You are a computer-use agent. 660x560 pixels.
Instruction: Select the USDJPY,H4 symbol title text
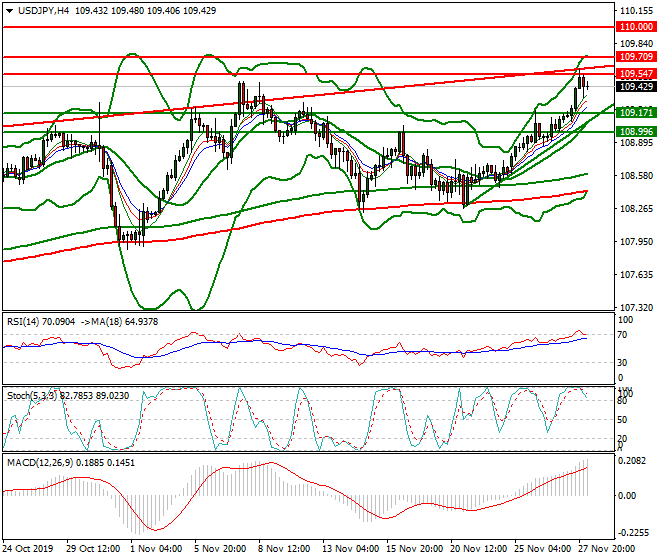(43, 11)
